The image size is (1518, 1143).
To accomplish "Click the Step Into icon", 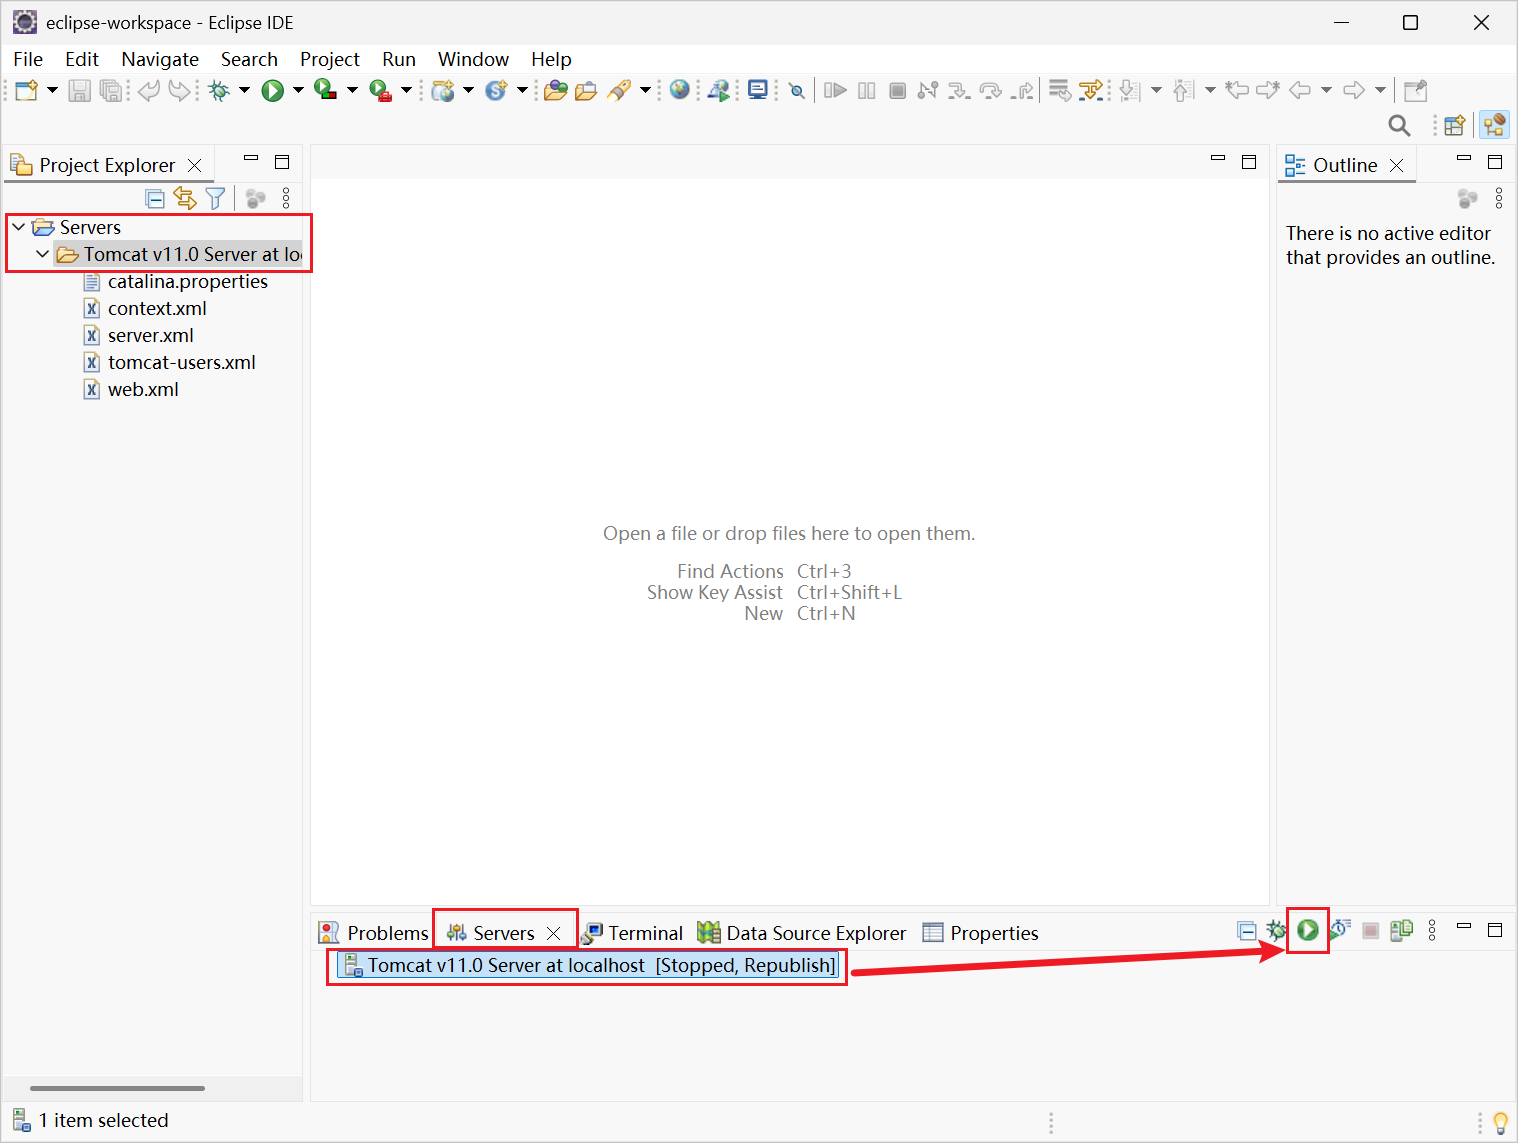I will 959,91.
